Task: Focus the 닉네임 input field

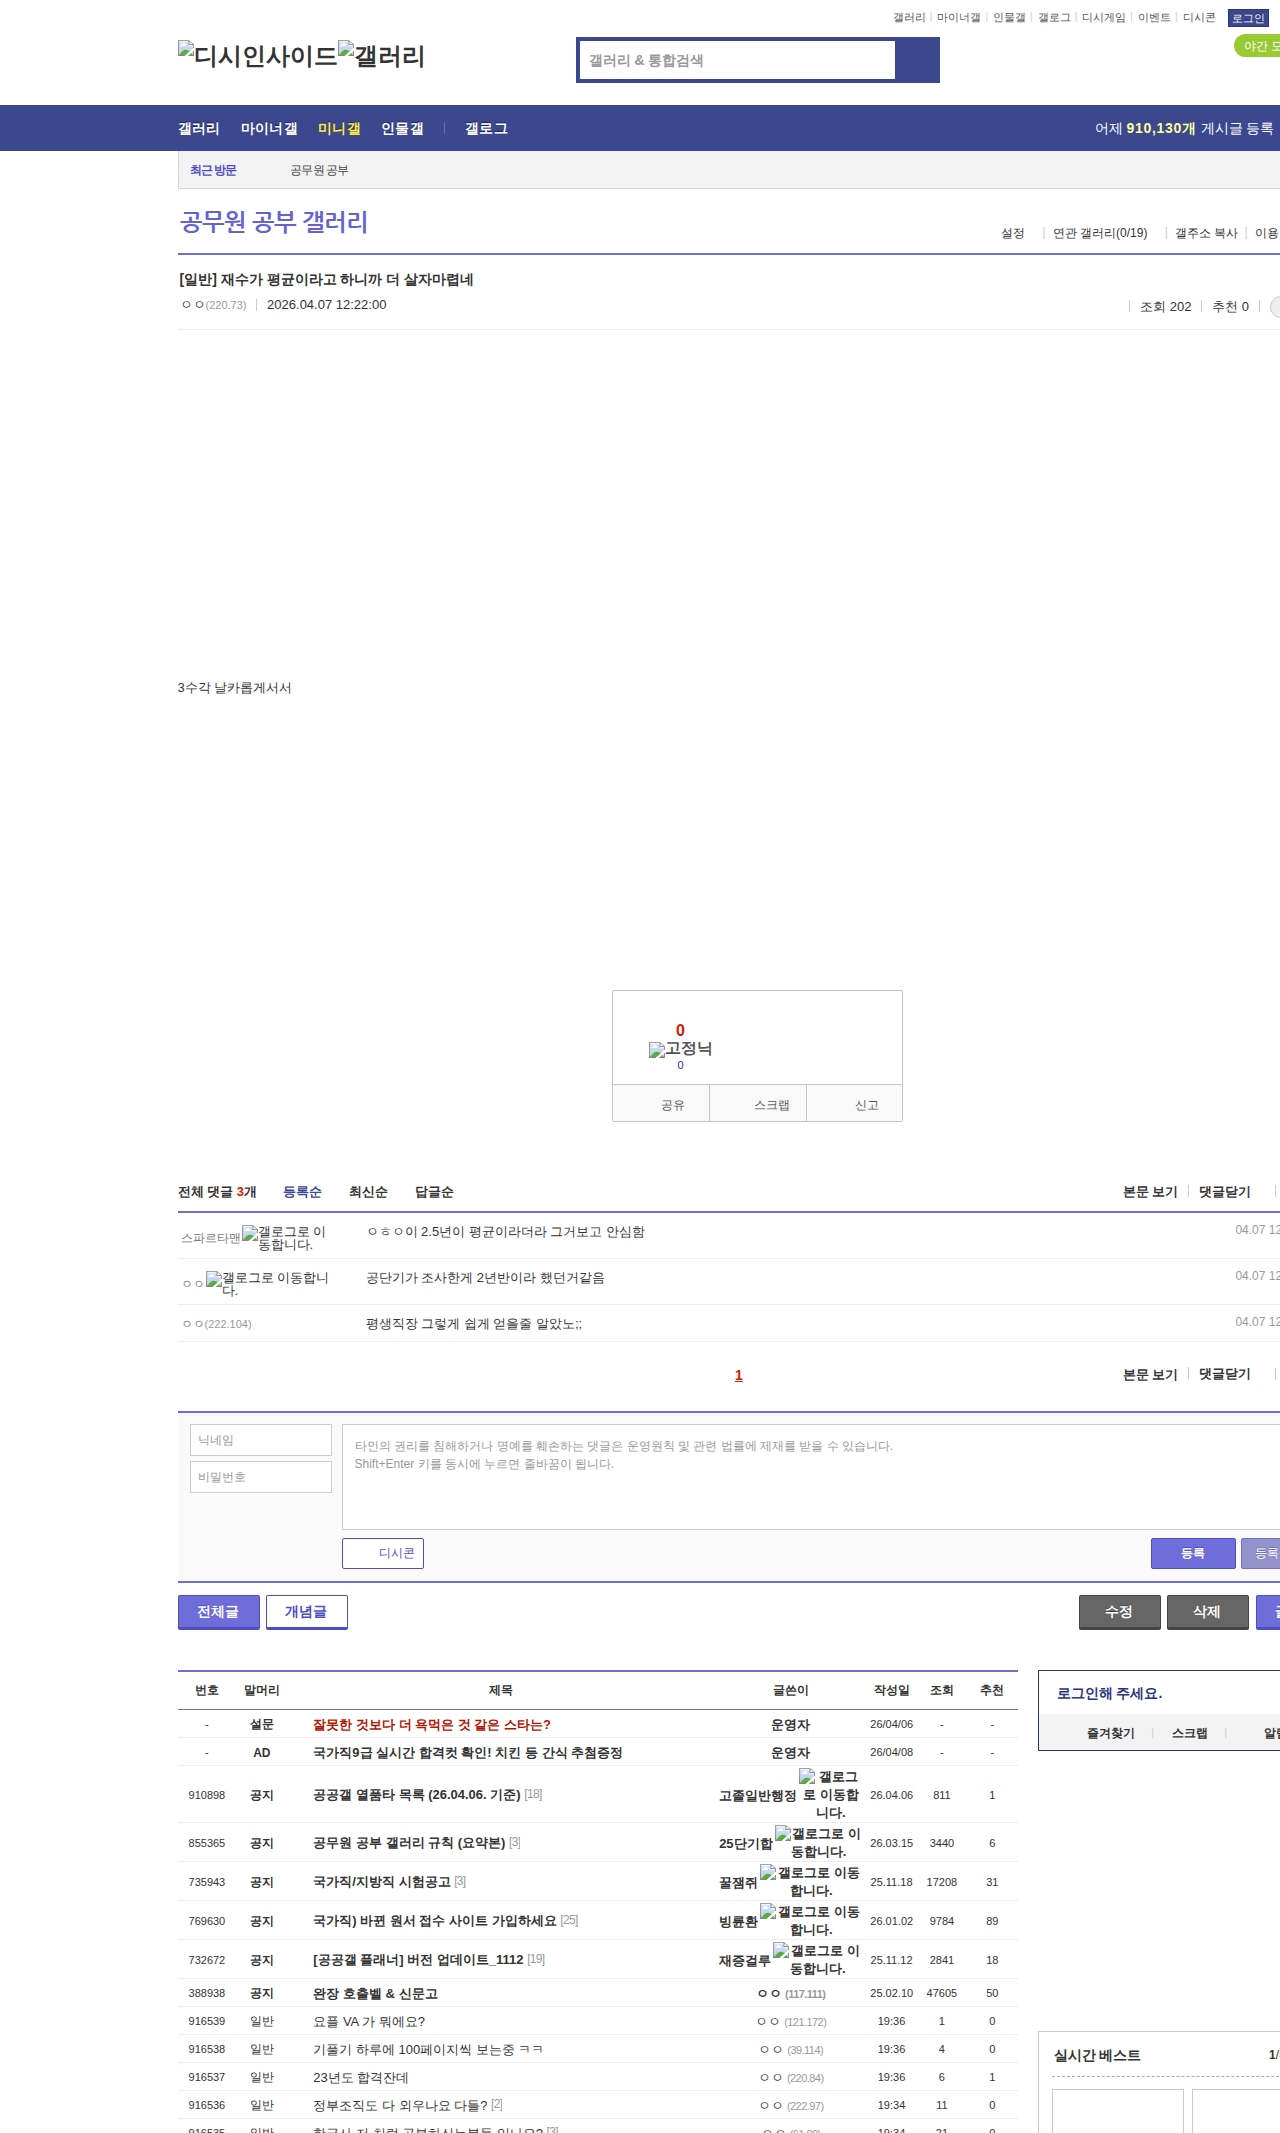Action: pos(261,1440)
